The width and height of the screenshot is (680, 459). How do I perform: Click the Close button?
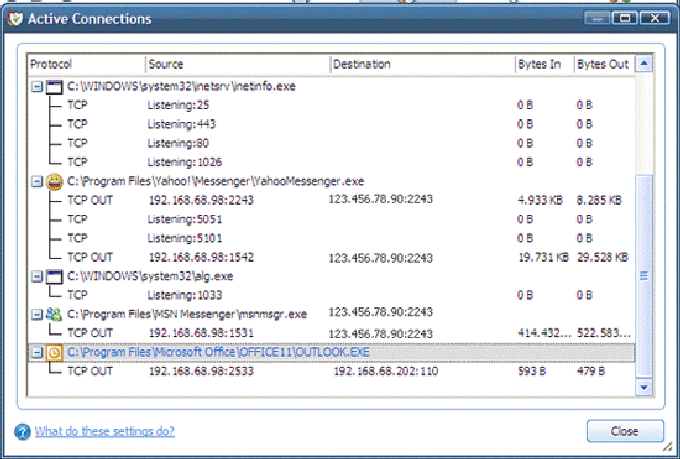(x=625, y=431)
